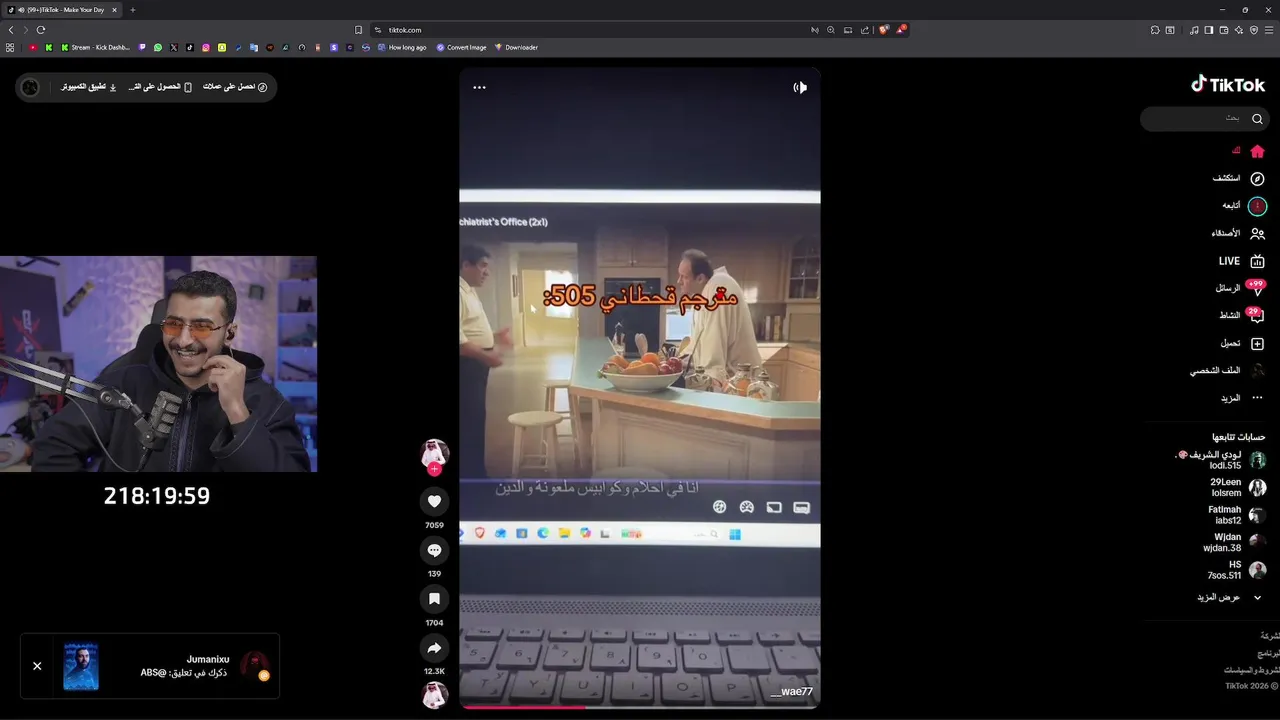The width and height of the screenshot is (1280, 720).
Task: Open Brave Rewards triangle icon
Action: pyautogui.click(x=900, y=30)
